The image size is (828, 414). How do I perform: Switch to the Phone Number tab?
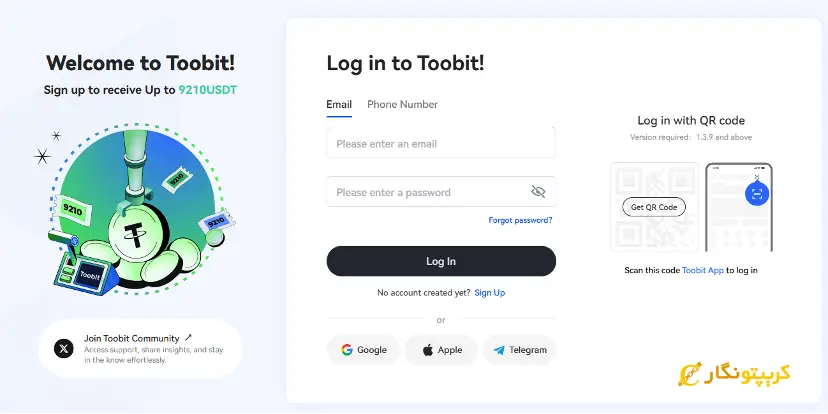[x=402, y=105]
